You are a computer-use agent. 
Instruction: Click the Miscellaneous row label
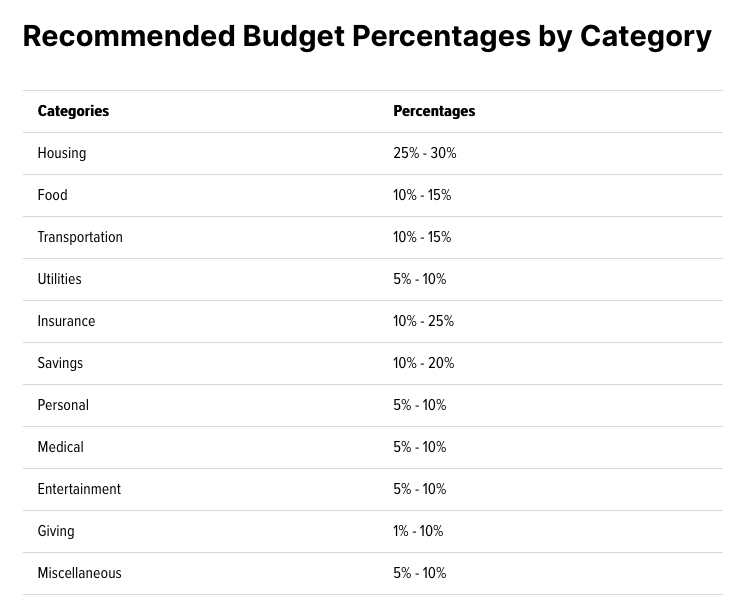click(x=79, y=573)
